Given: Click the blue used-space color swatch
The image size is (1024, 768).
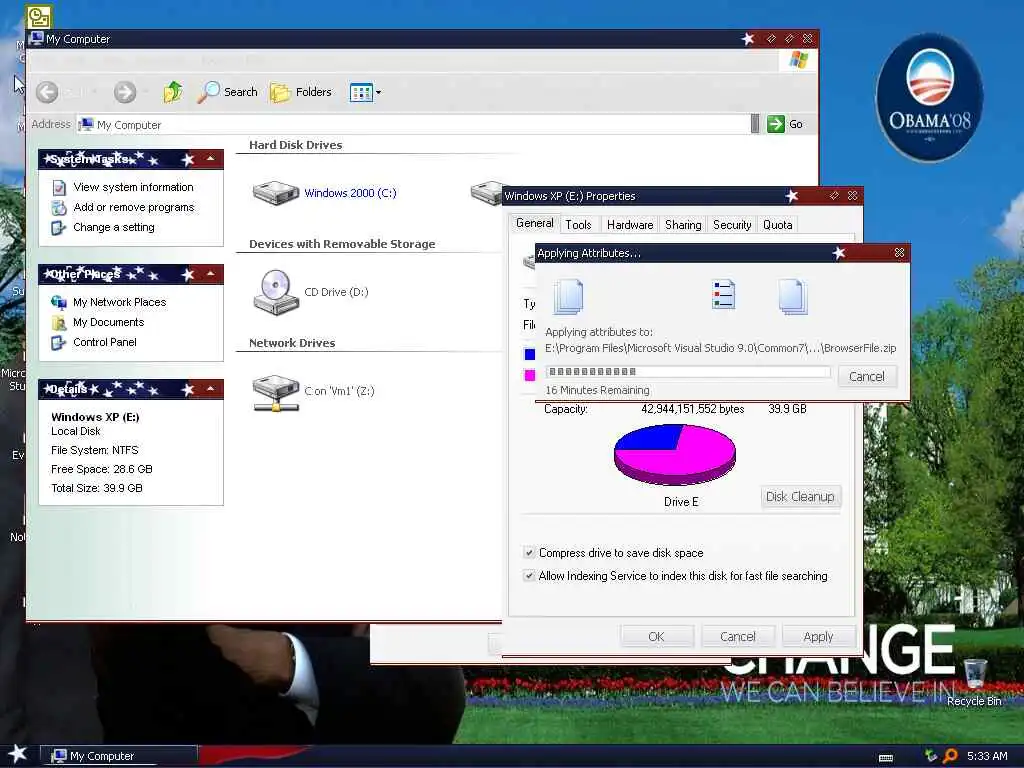Looking at the screenshot, I should click(x=530, y=354).
